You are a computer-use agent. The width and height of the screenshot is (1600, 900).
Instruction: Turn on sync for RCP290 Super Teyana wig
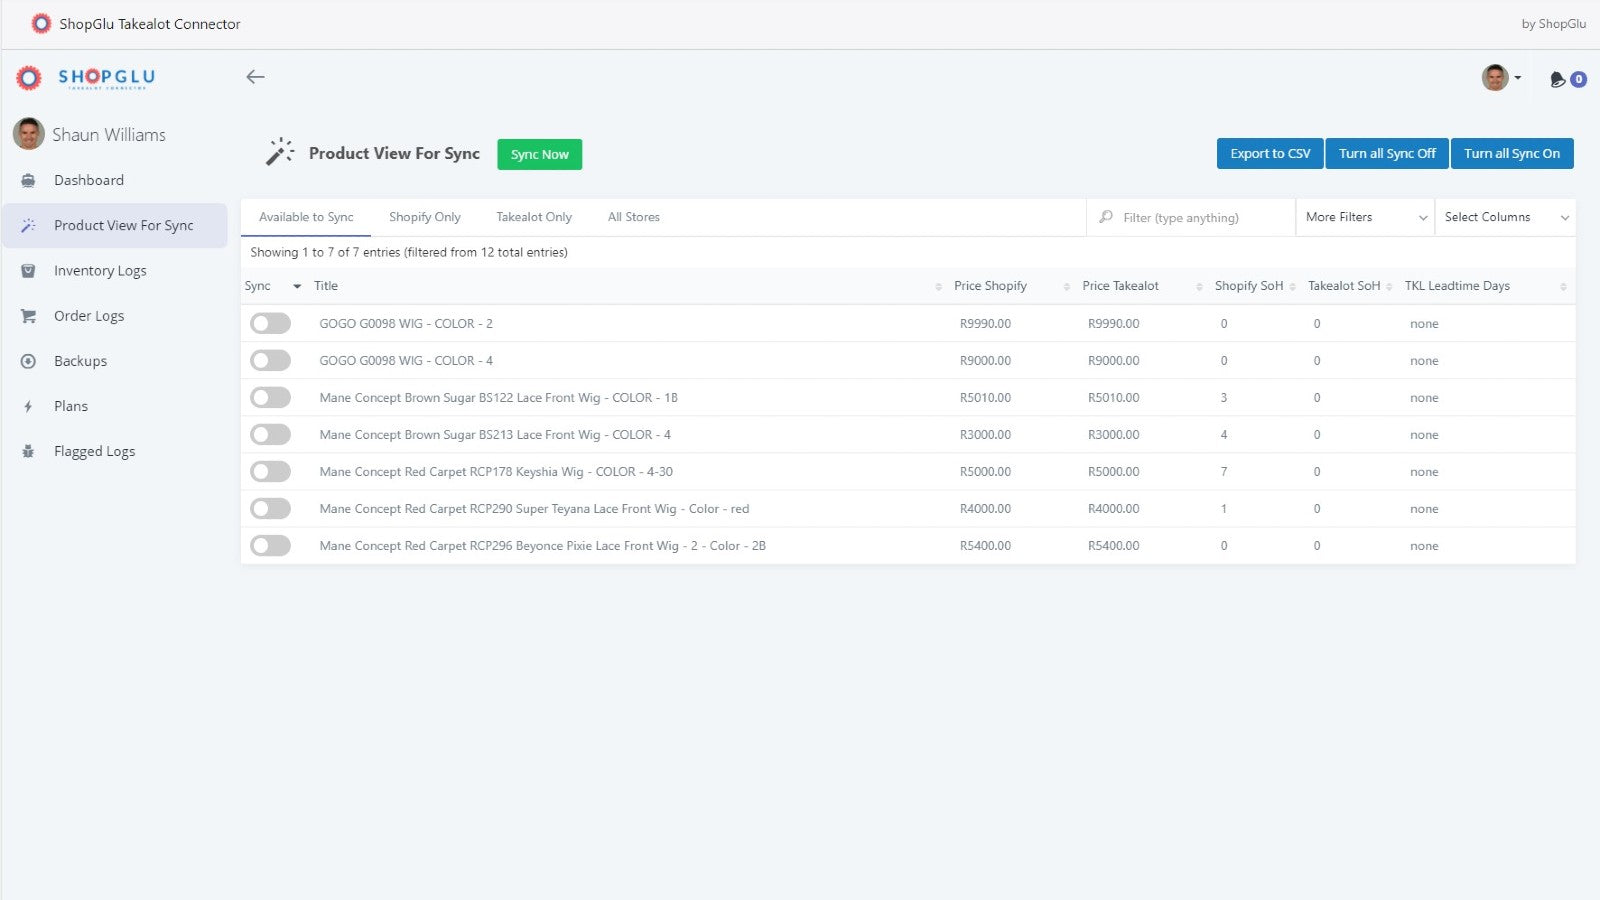(x=270, y=509)
